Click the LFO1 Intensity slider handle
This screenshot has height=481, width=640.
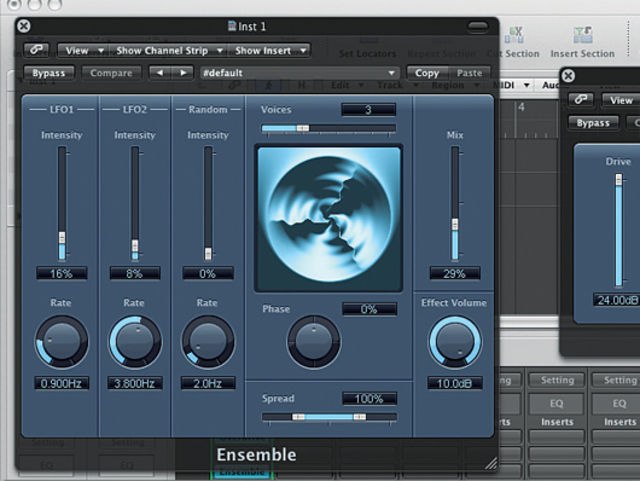click(x=62, y=238)
